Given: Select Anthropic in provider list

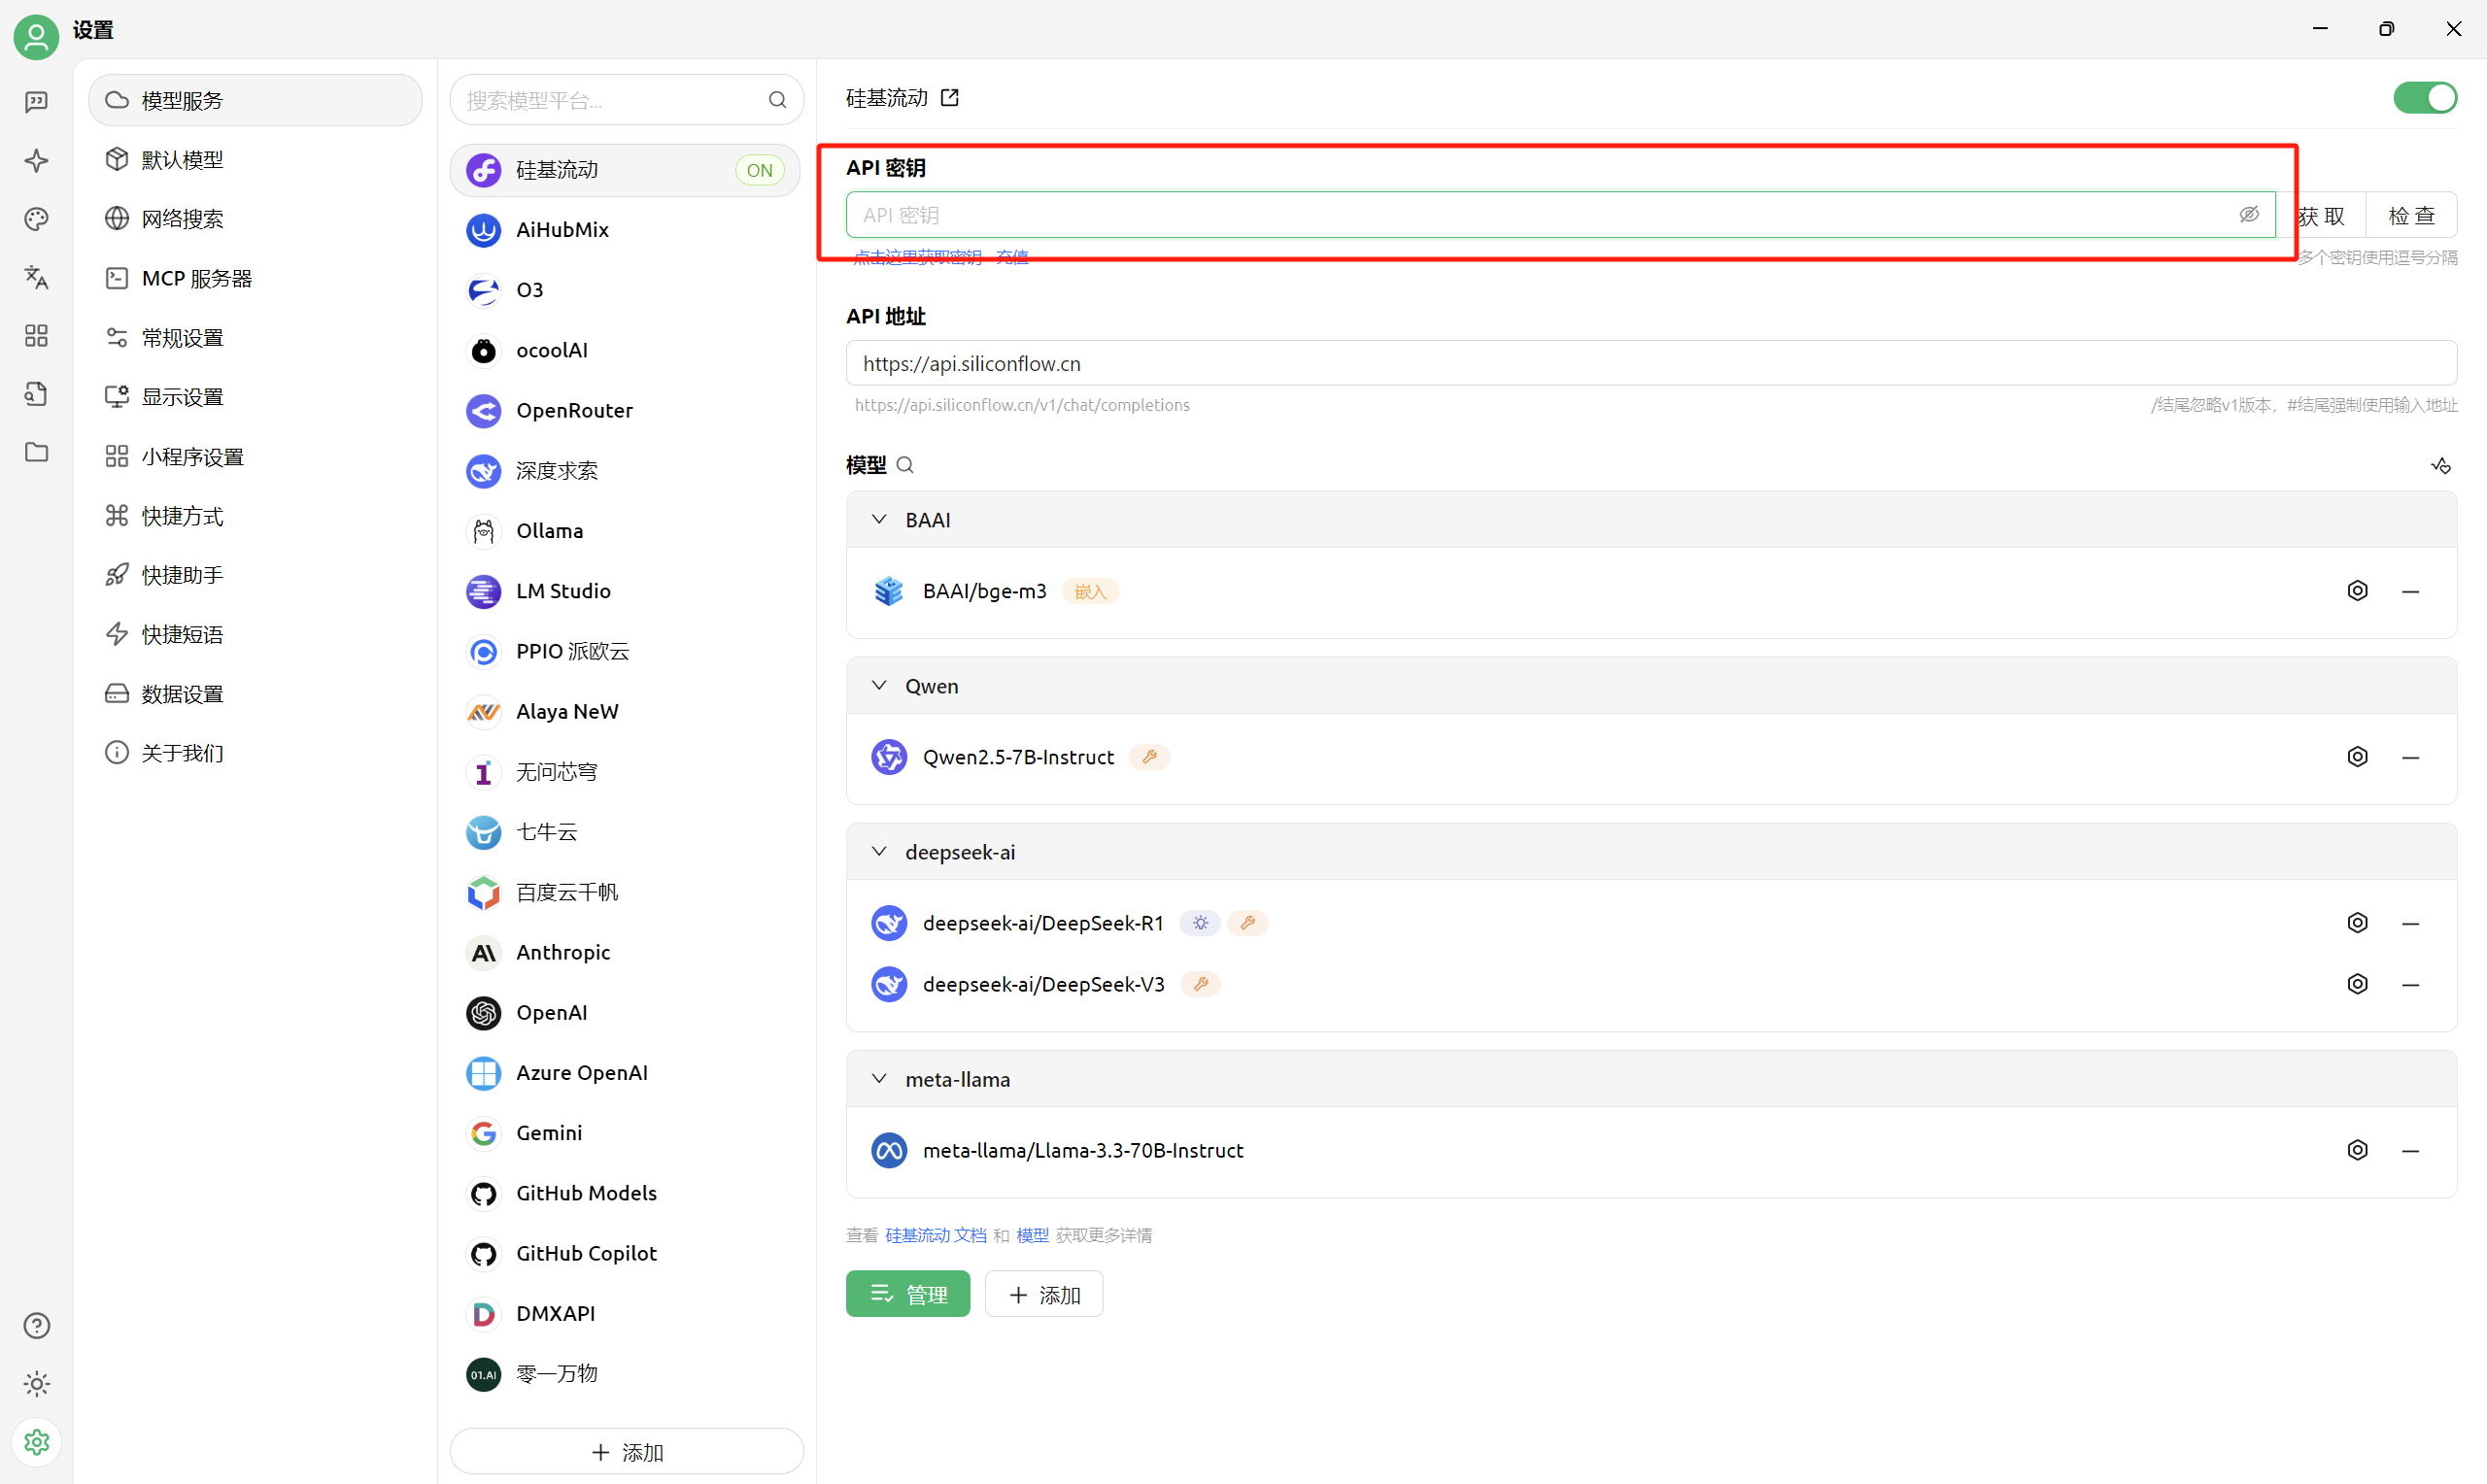Looking at the screenshot, I should click(x=562, y=952).
